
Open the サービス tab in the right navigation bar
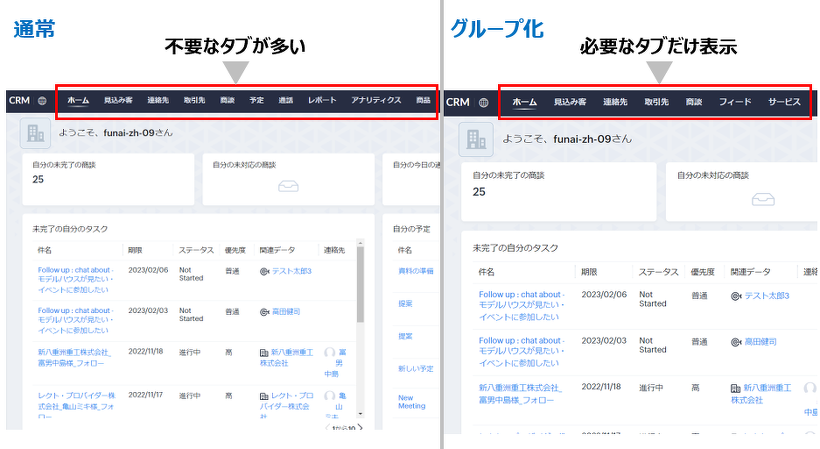point(785,102)
